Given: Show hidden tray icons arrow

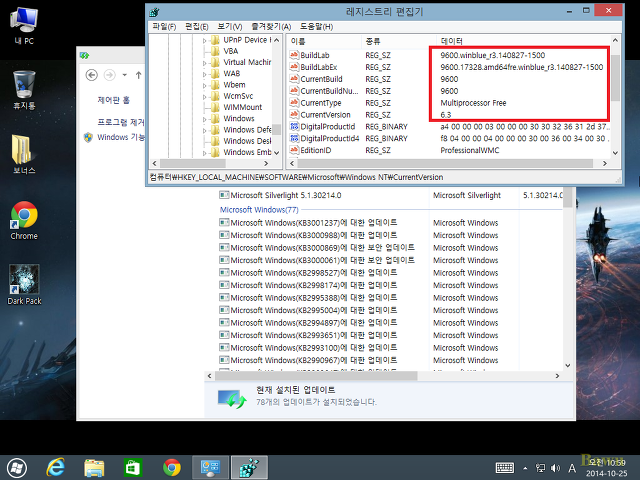Looking at the screenshot, I should 525,468.
